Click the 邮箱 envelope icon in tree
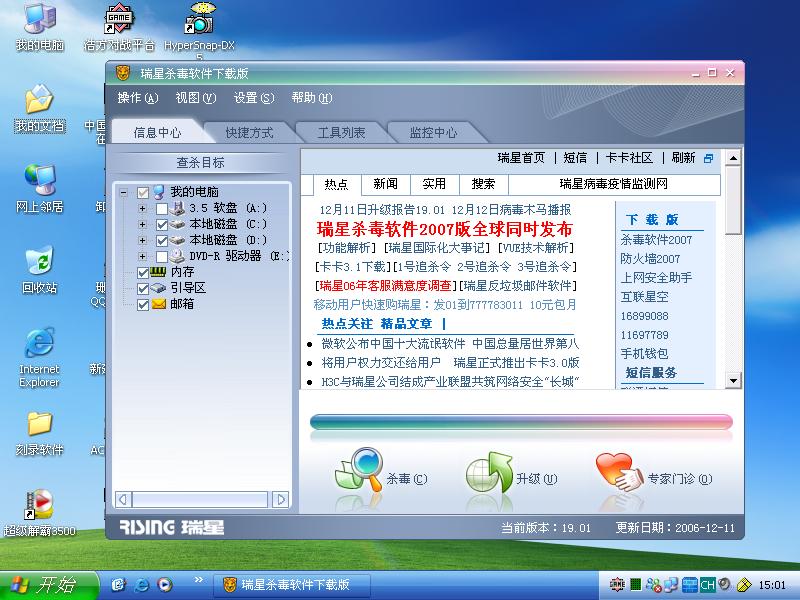The width and height of the screenshot is (800, 600). (159, 304)
